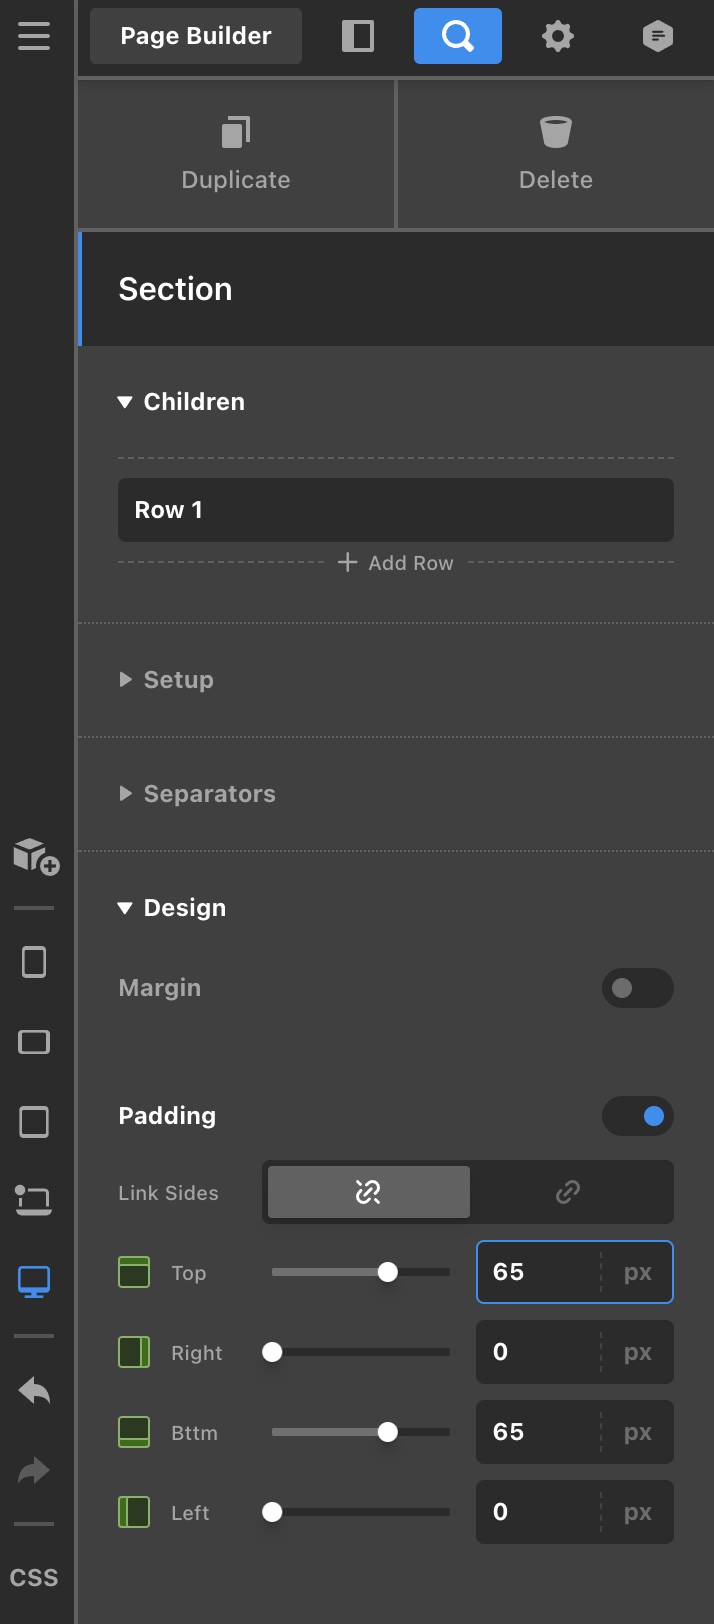This screenshot has width=714, height=1624.
Task: Enable the Margin toggle
Action: click(637, 988)
